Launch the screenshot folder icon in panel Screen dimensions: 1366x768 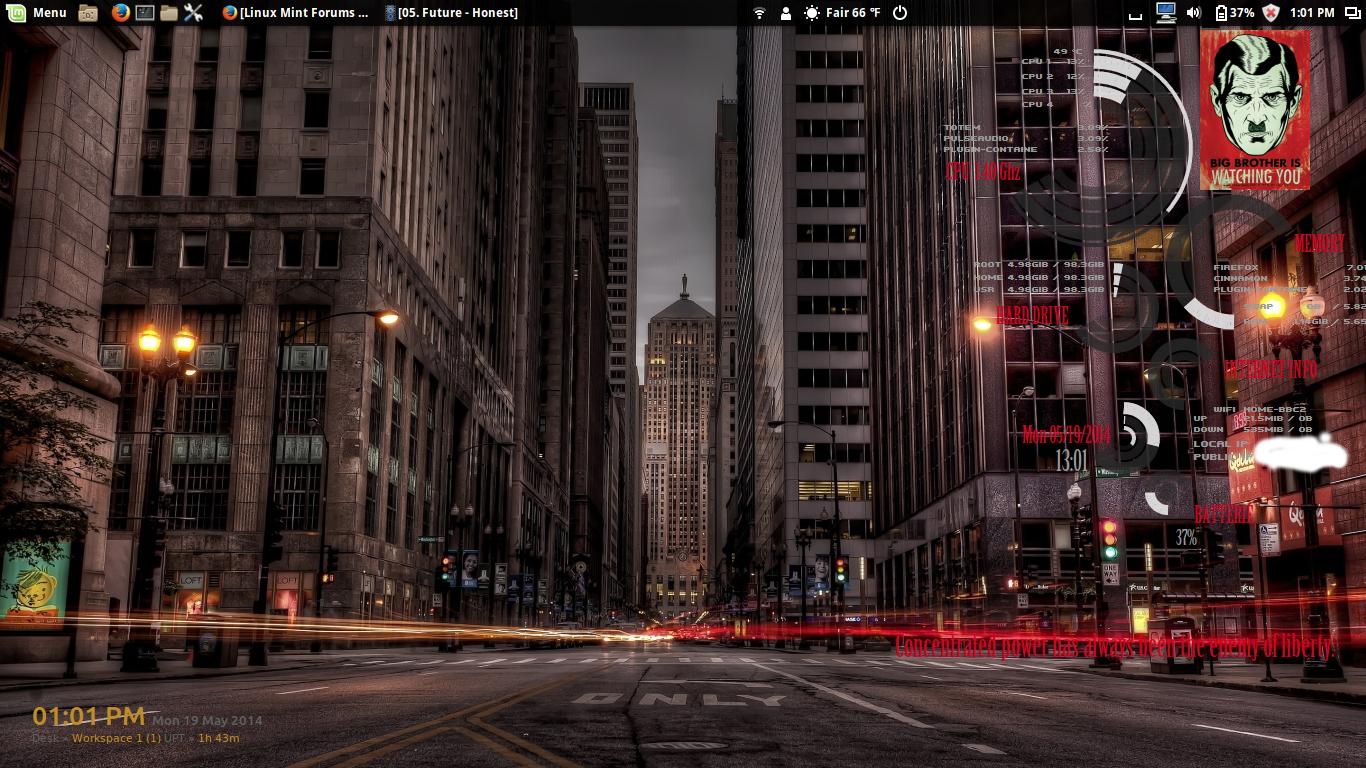click(88, 13)
